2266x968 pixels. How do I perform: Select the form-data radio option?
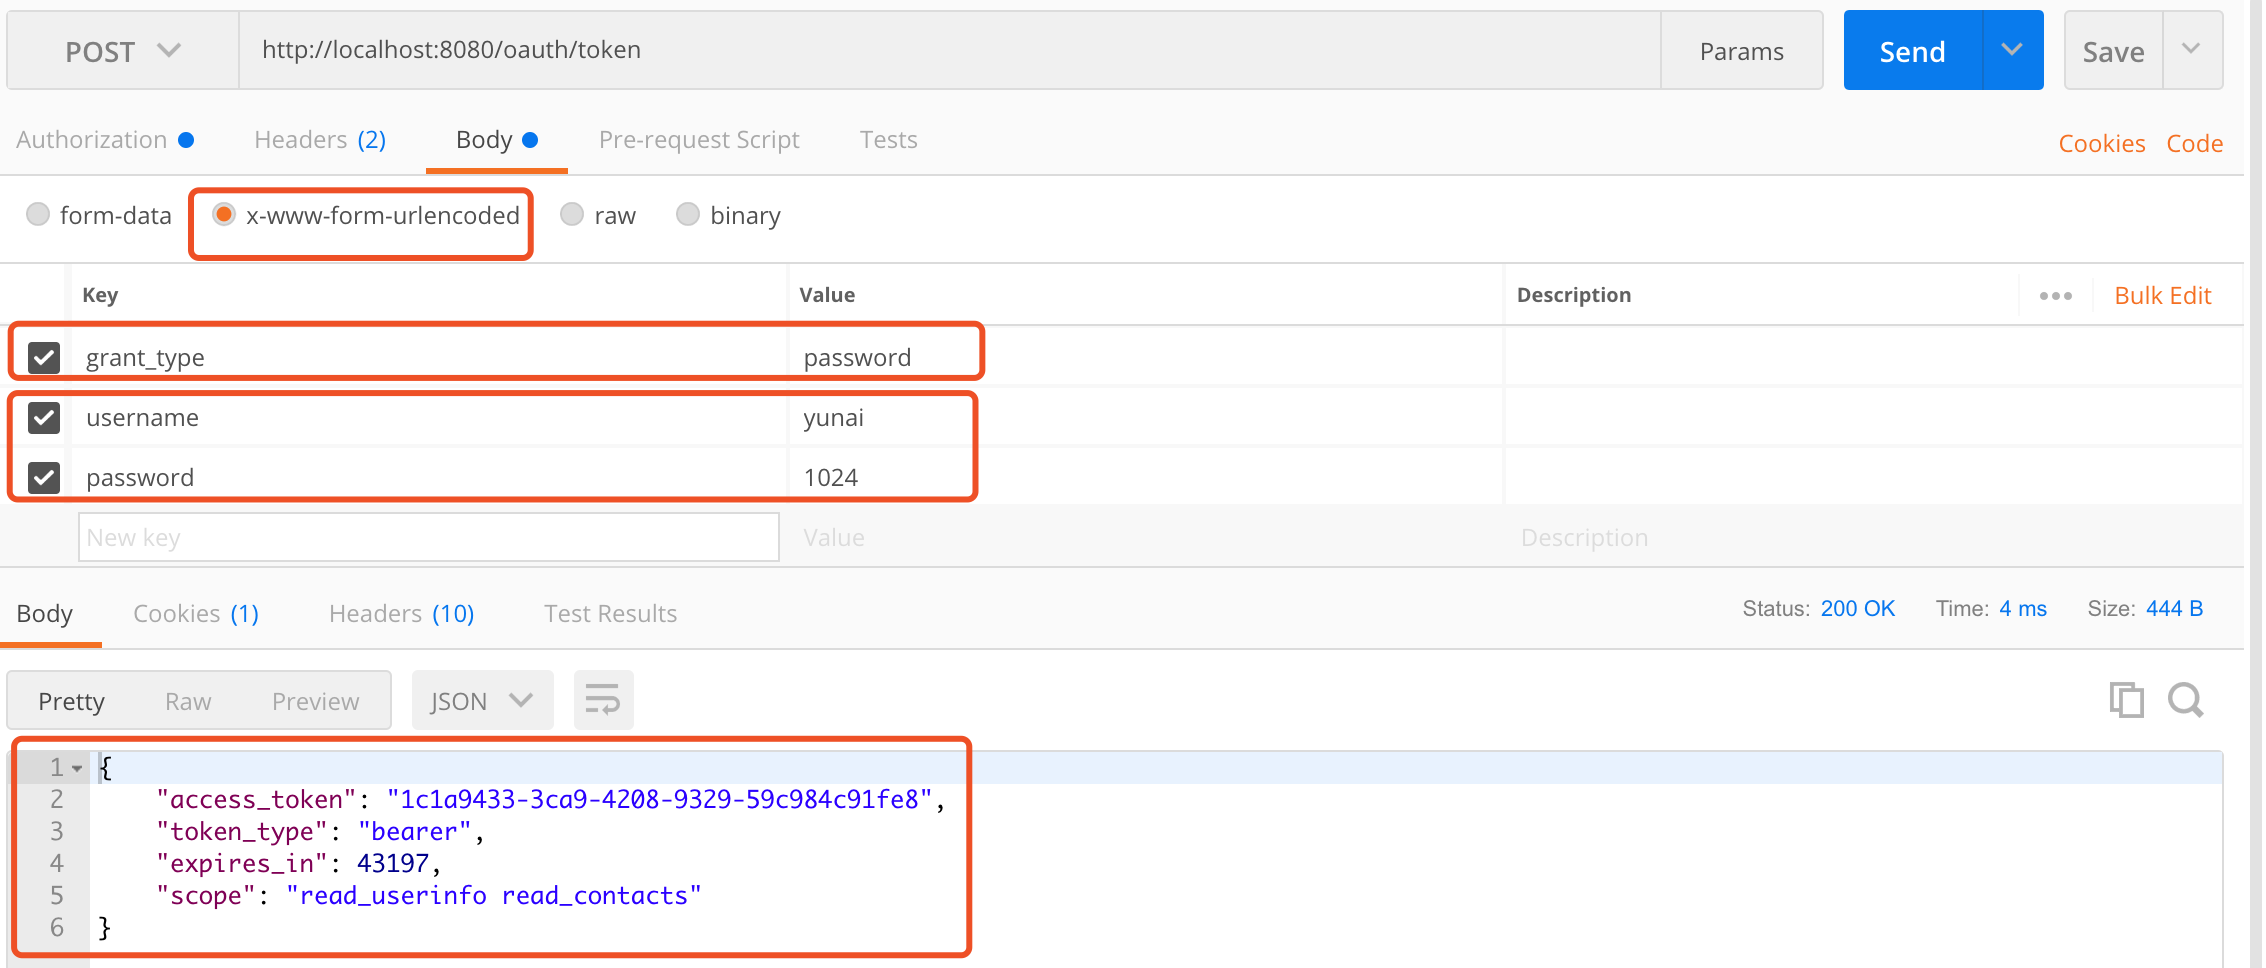(x=38, y=215)
